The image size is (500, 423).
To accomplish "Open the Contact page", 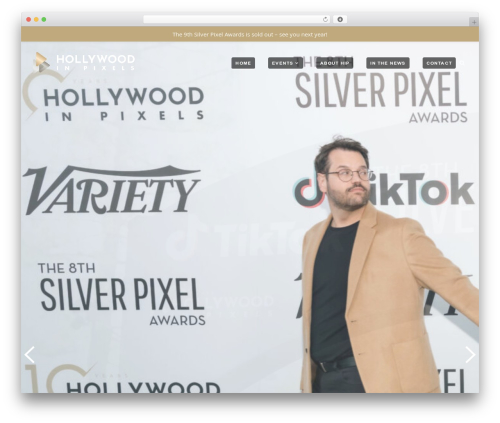I will [439, 63].
